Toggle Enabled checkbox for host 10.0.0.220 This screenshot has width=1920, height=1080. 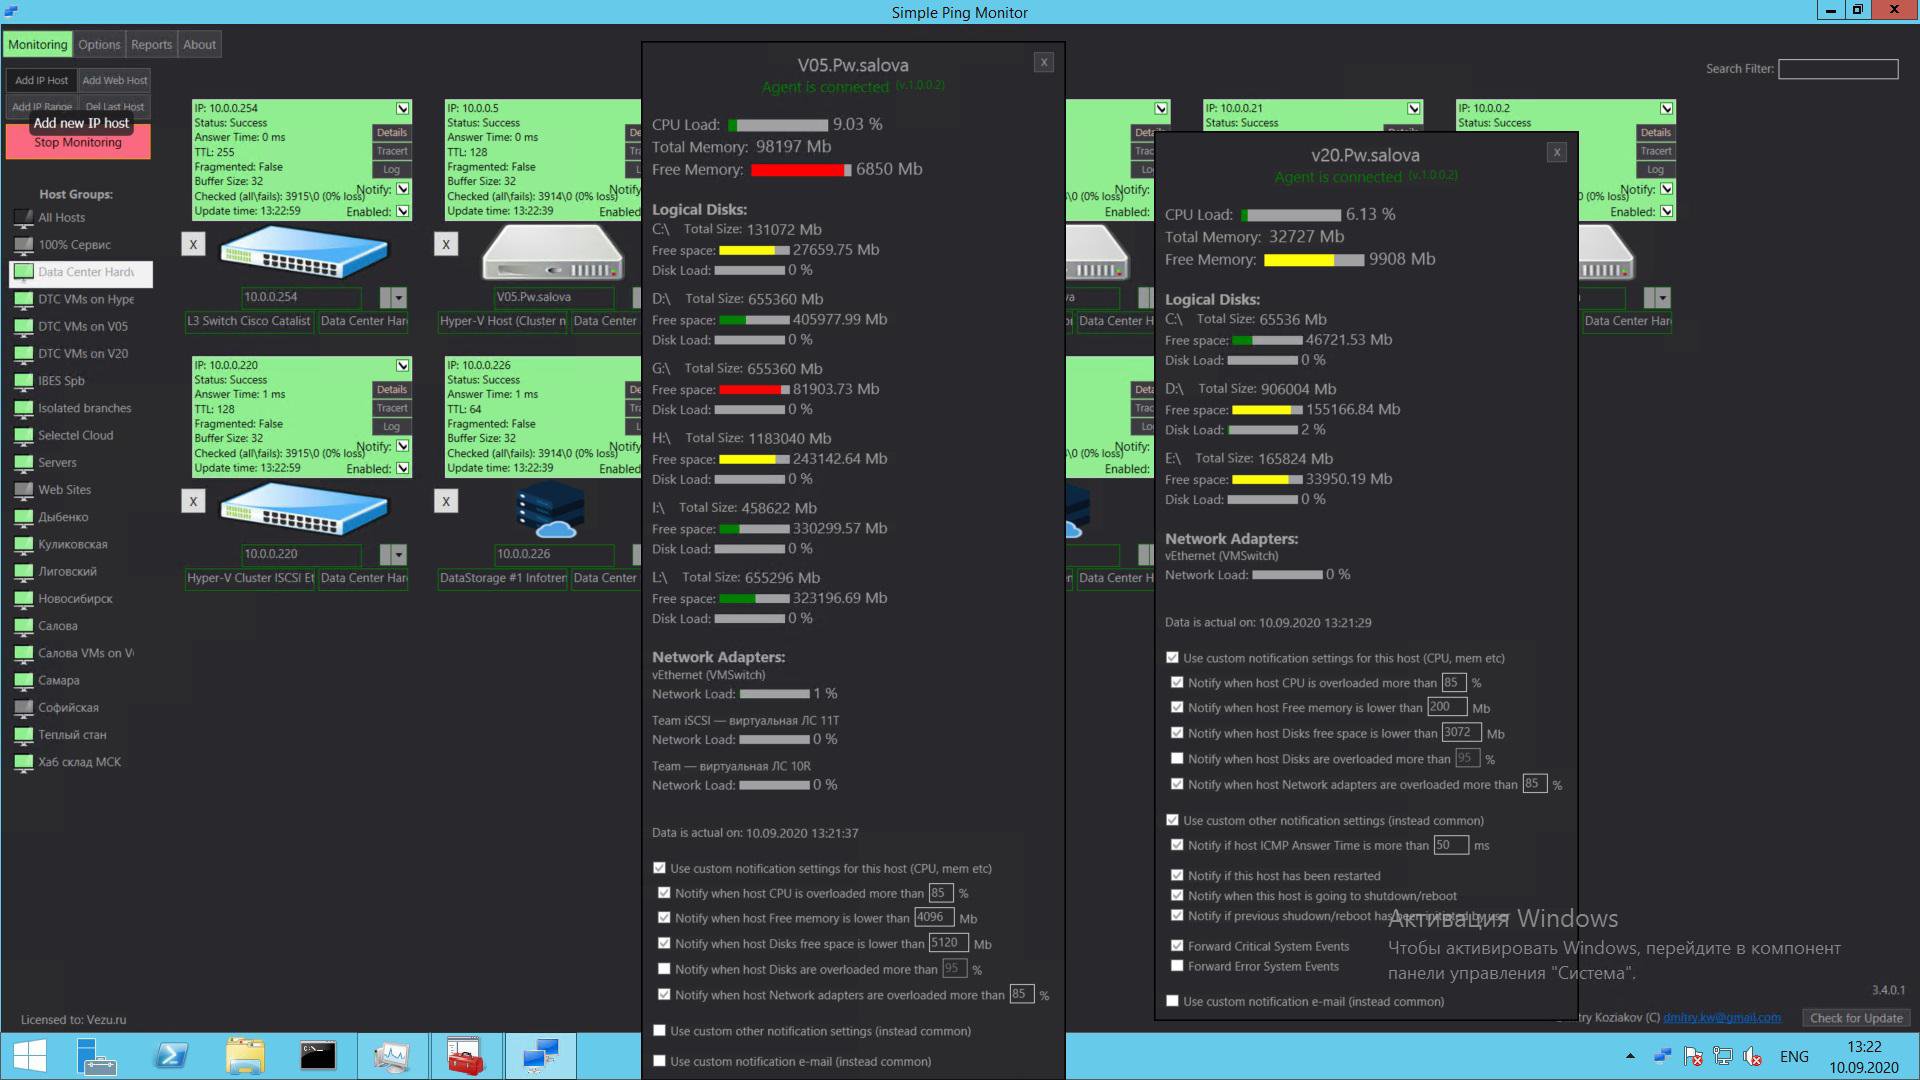click(x=402, y=468)
